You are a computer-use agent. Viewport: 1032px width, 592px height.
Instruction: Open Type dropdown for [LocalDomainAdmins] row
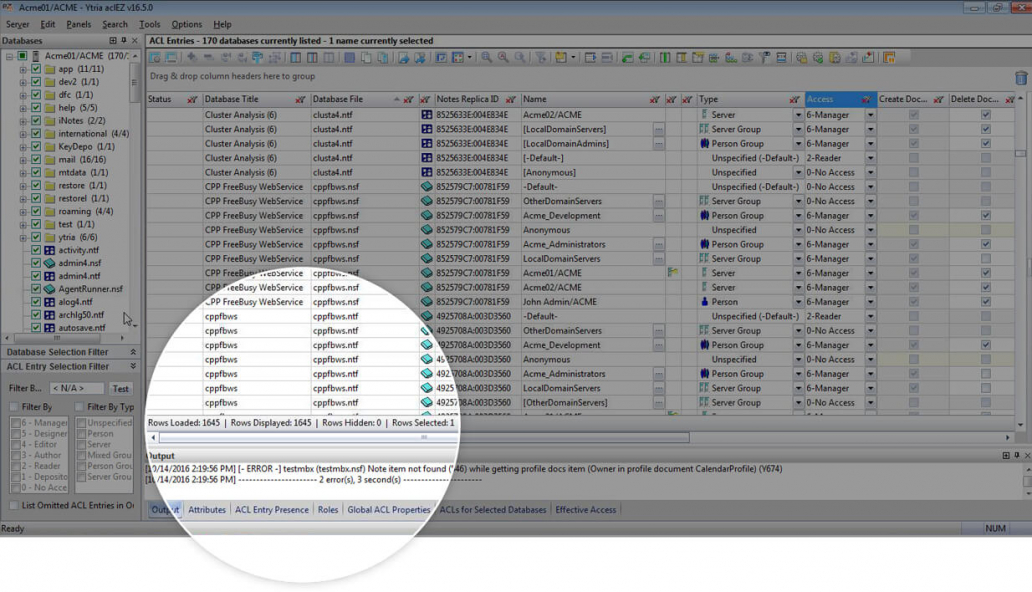click(x=798, y=144)
